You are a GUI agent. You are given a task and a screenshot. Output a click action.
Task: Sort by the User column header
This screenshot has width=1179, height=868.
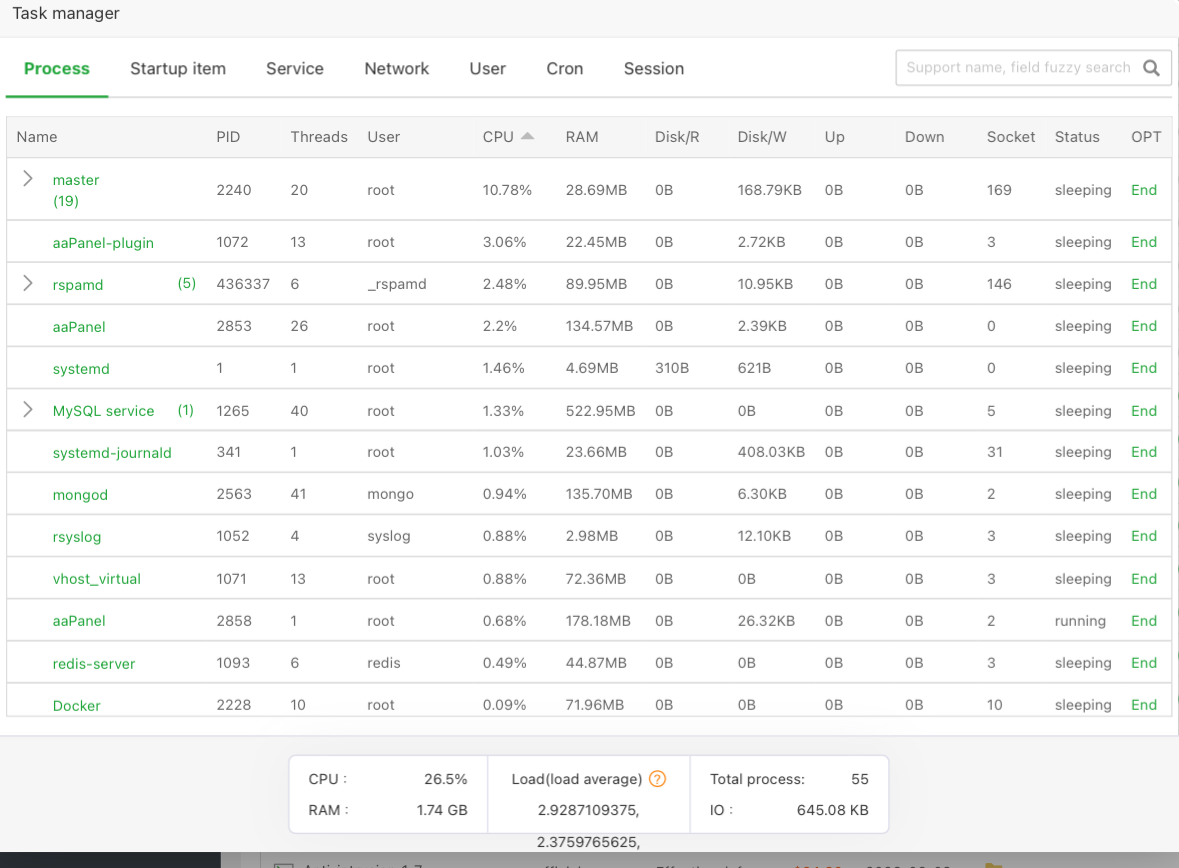[x=383, y=137]
